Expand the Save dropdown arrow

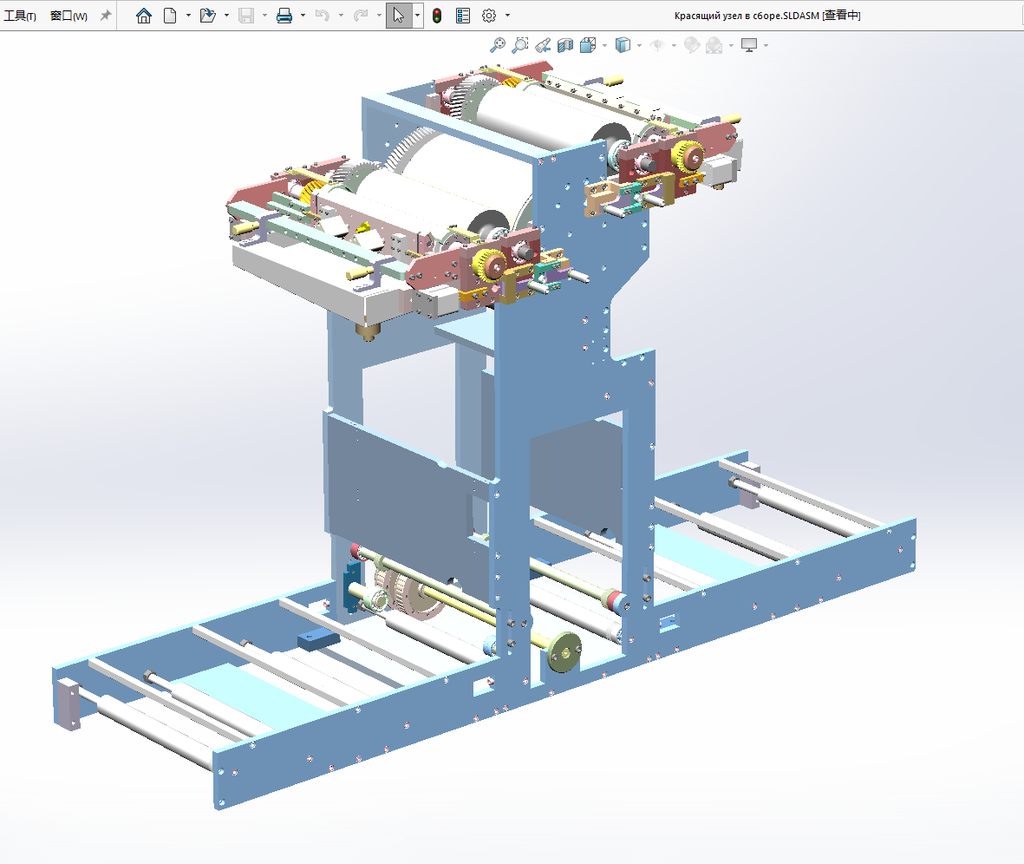pyautogui.click(x=264, y=15)
